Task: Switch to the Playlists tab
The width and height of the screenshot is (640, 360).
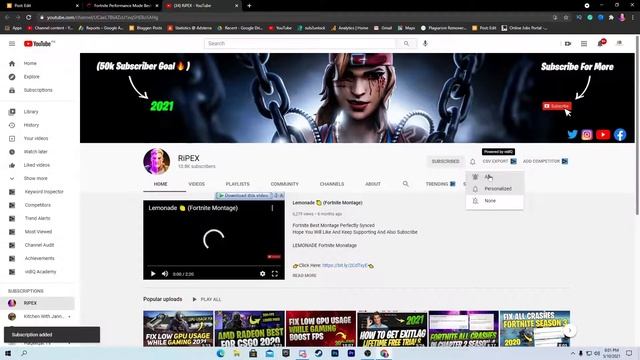Action: pyautogui.click(x=237, y=184)
